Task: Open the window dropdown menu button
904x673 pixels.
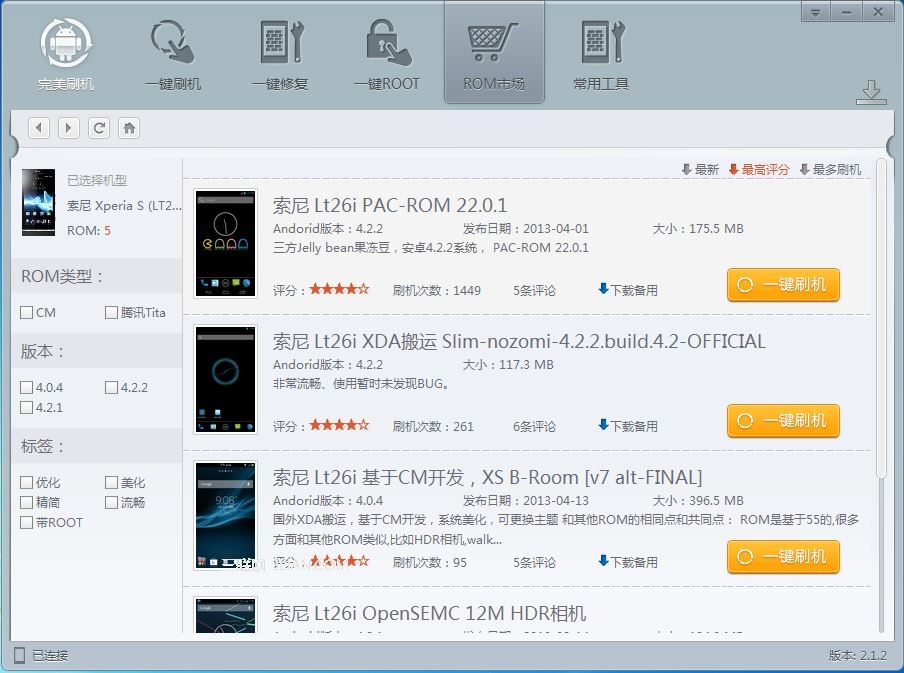Action: click(816, 12)
